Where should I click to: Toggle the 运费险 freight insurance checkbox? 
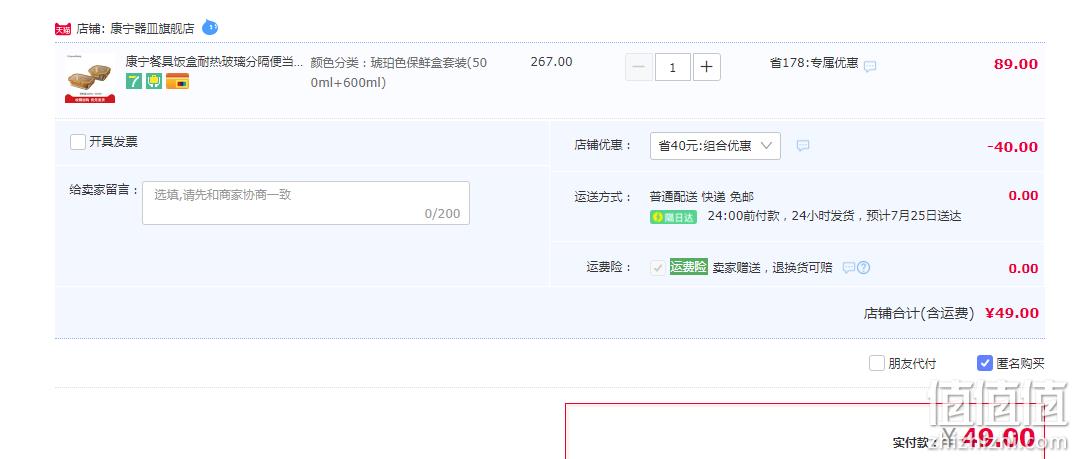coord(658,268)
